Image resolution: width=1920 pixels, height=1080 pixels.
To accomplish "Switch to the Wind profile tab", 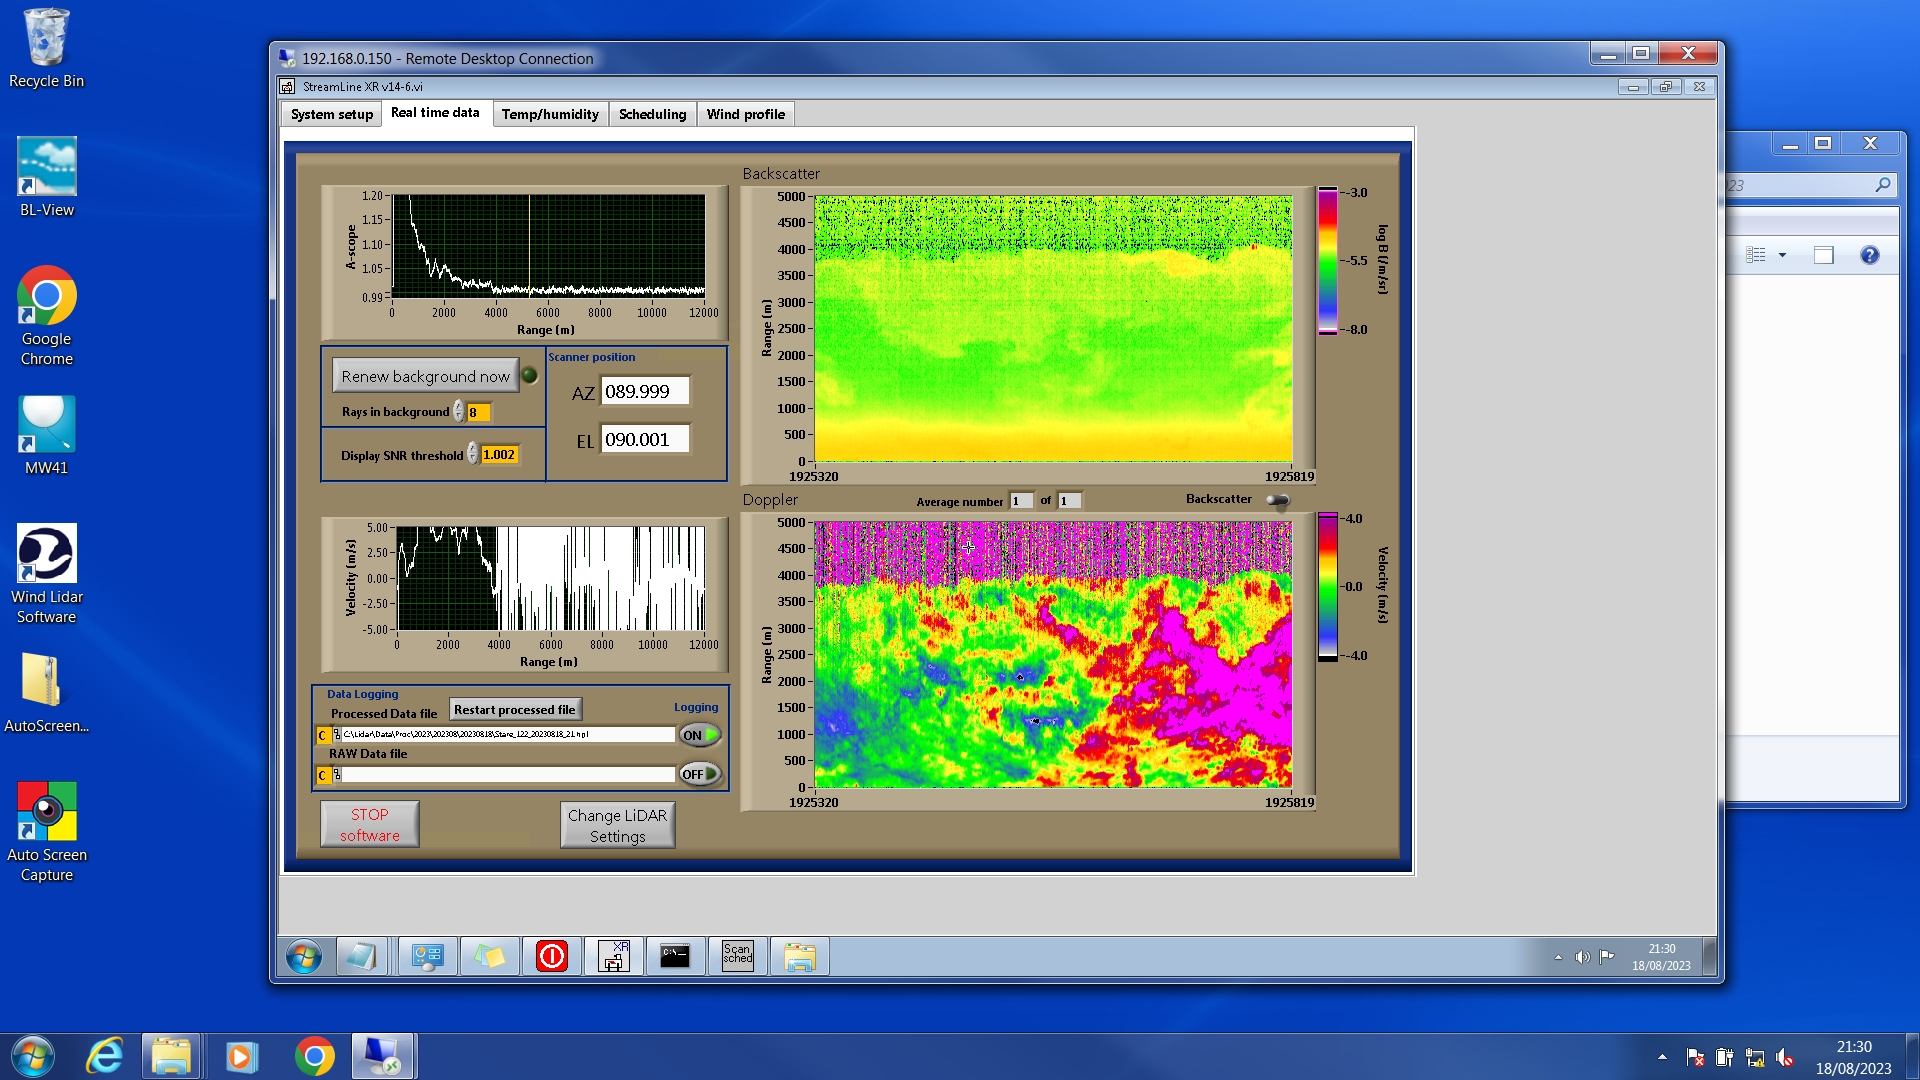I will coord(745,114).
